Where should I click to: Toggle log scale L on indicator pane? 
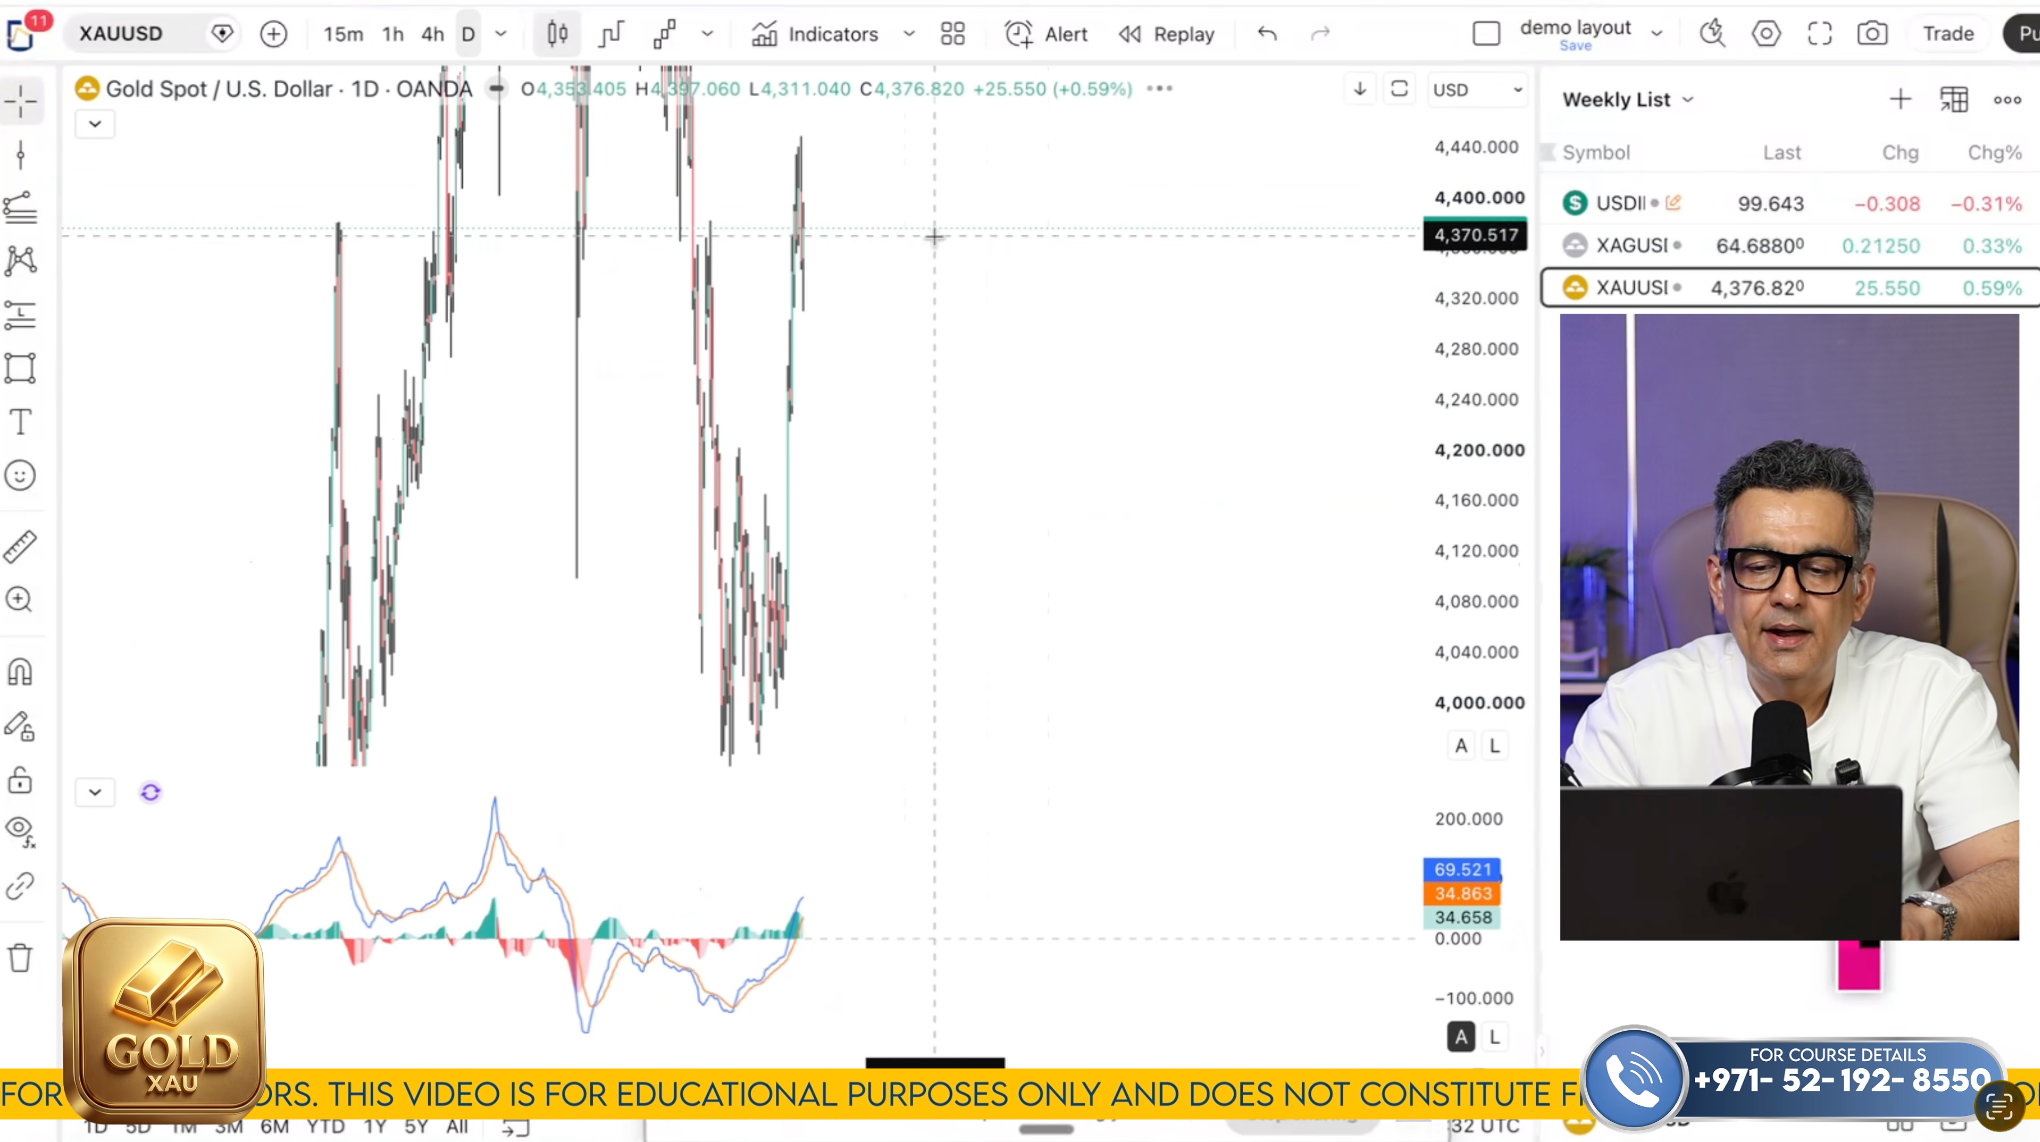click(1495, 1037)
